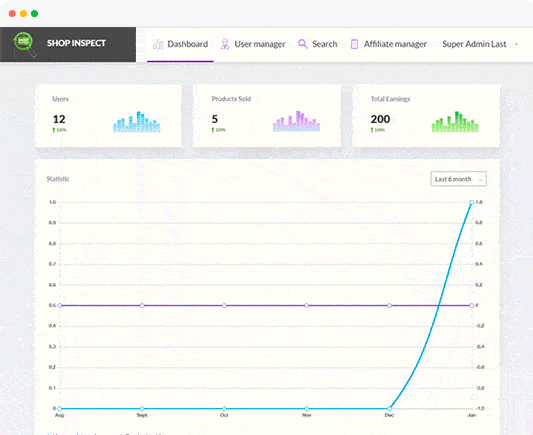This screenshot has height=435, width=533.
Task: Click the green maximize window button
Action: click(x=35, y=14)
